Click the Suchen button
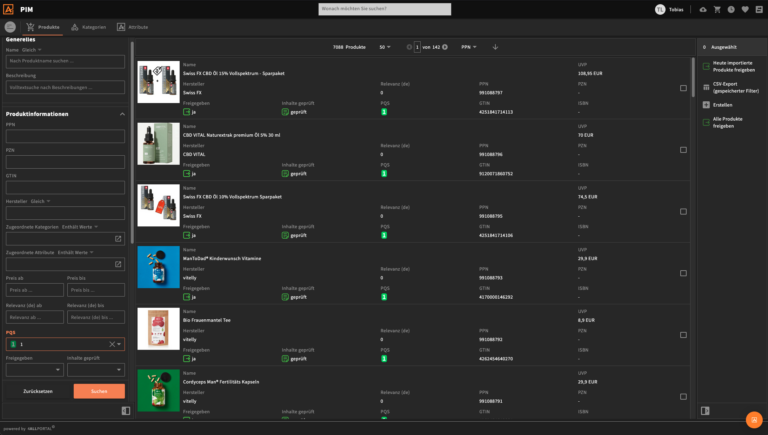This screenshot has width=768, height=435. [99, 391]
